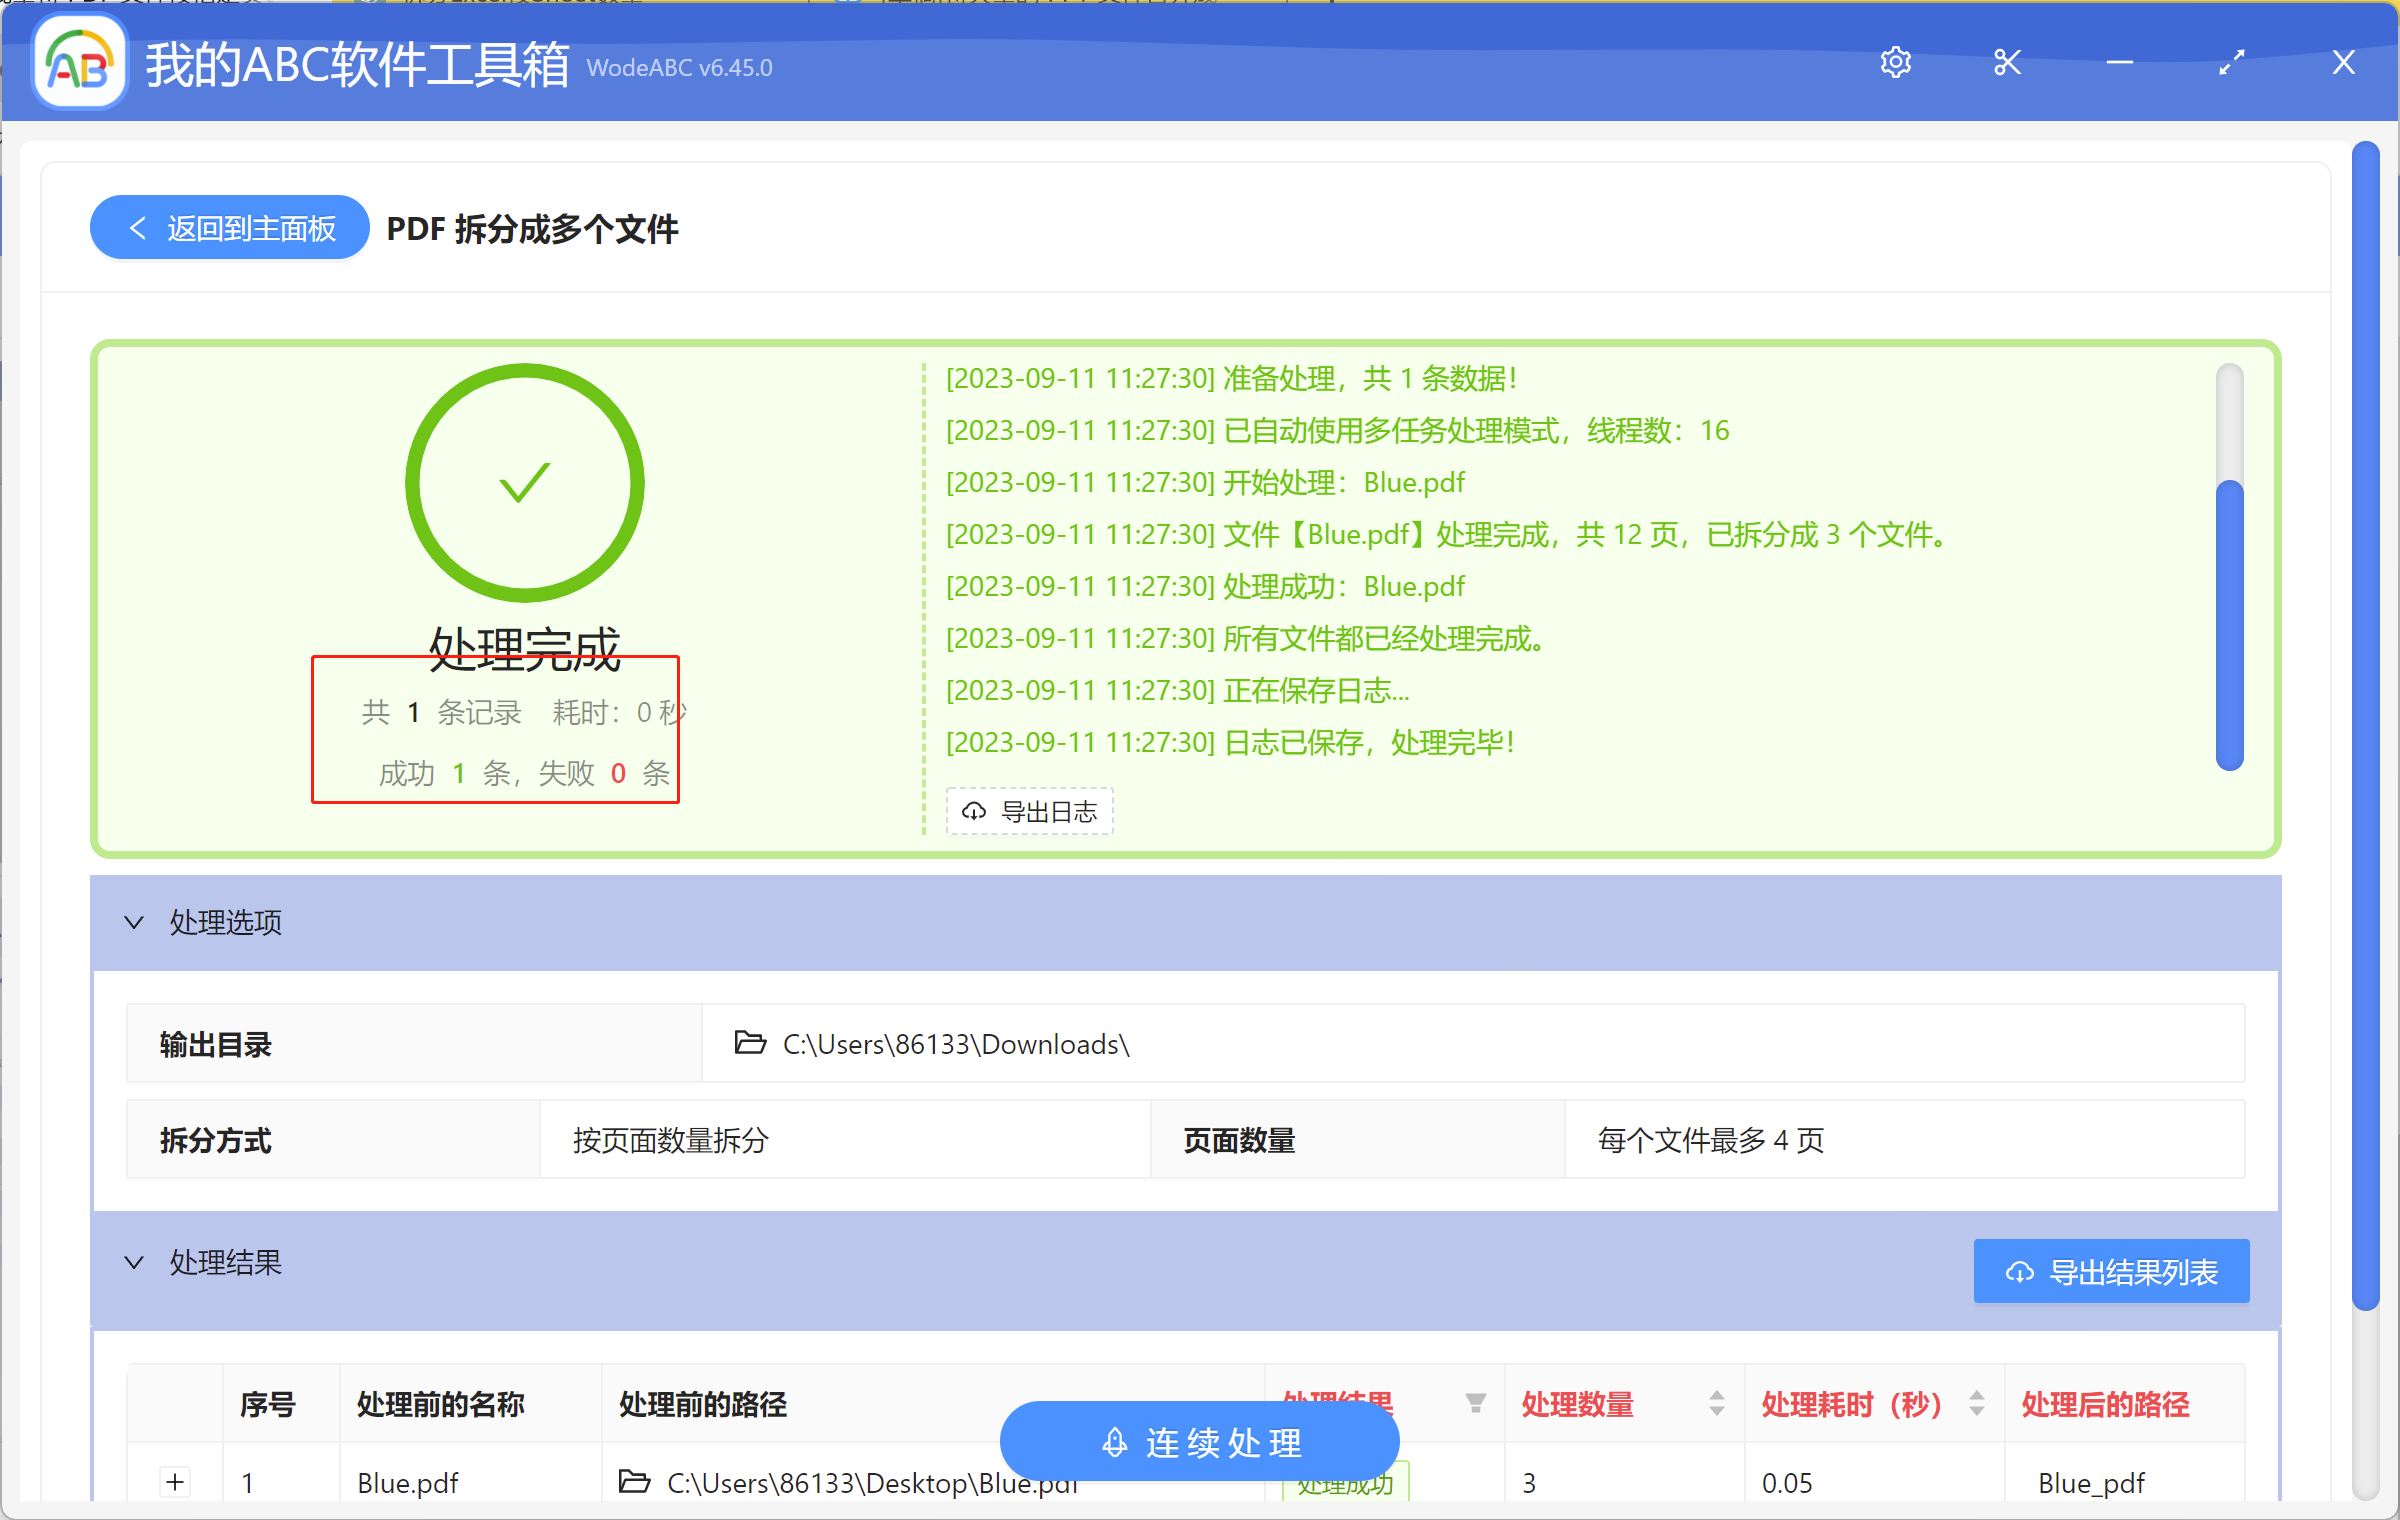Click the export log cloud icon
The width and height of the screenshot is (2400, 1520).
[974, 811]
